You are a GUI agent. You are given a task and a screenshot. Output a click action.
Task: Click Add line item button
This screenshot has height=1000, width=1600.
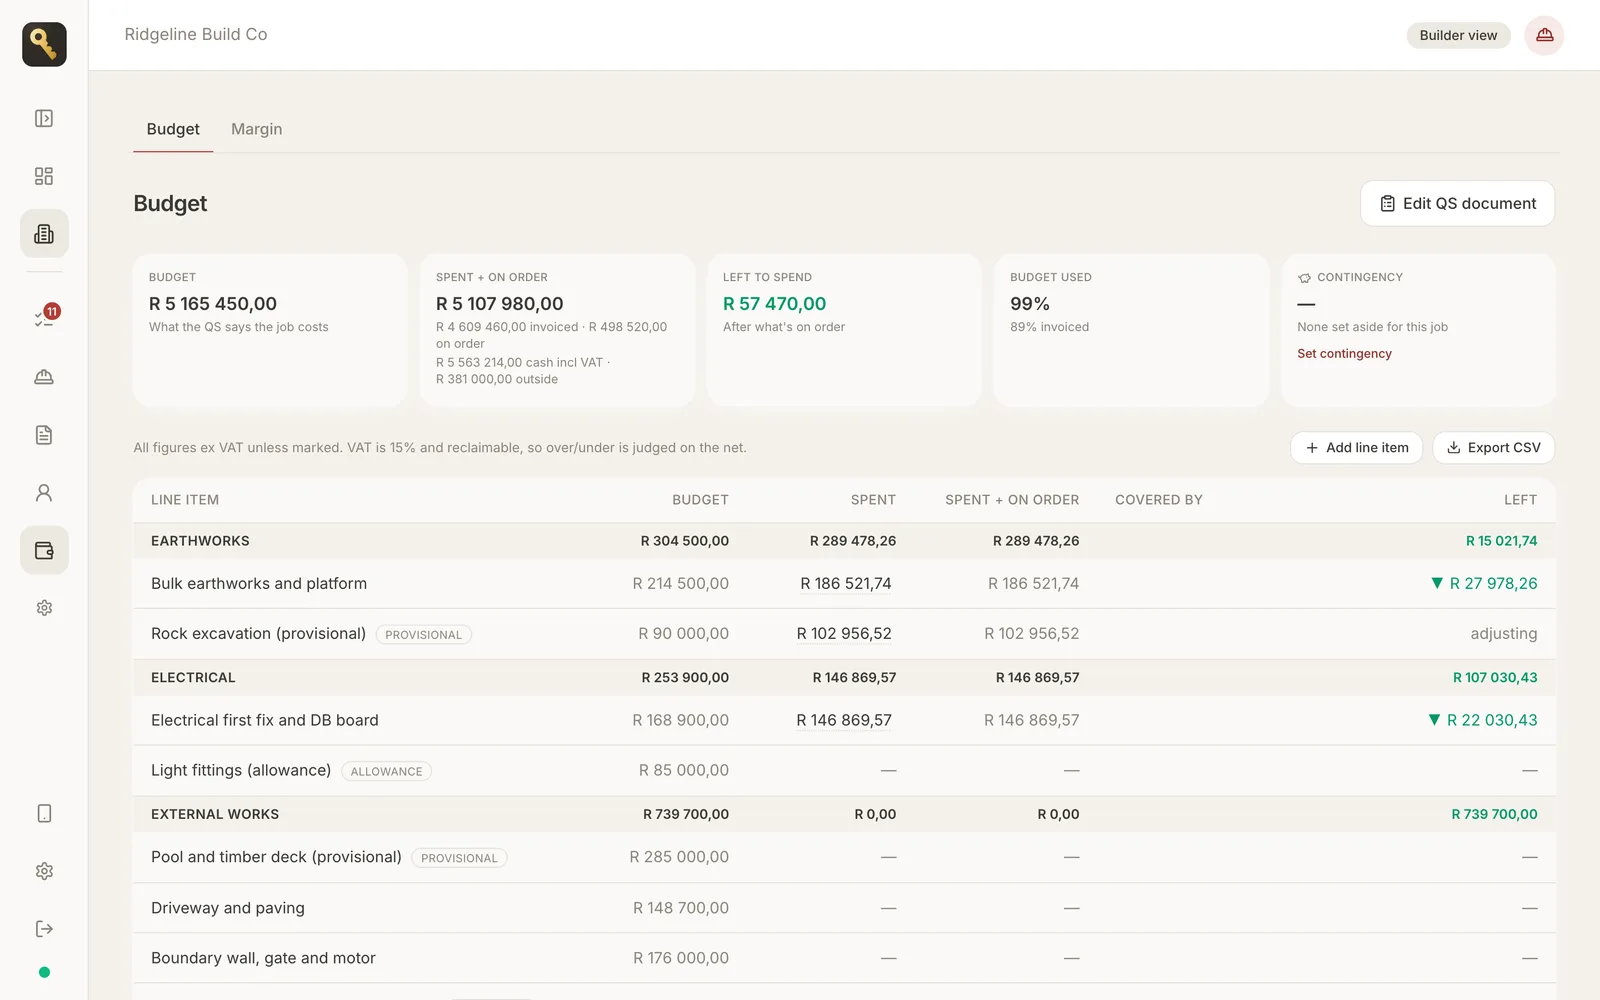pyautogui.click(x=1356, y=448)
